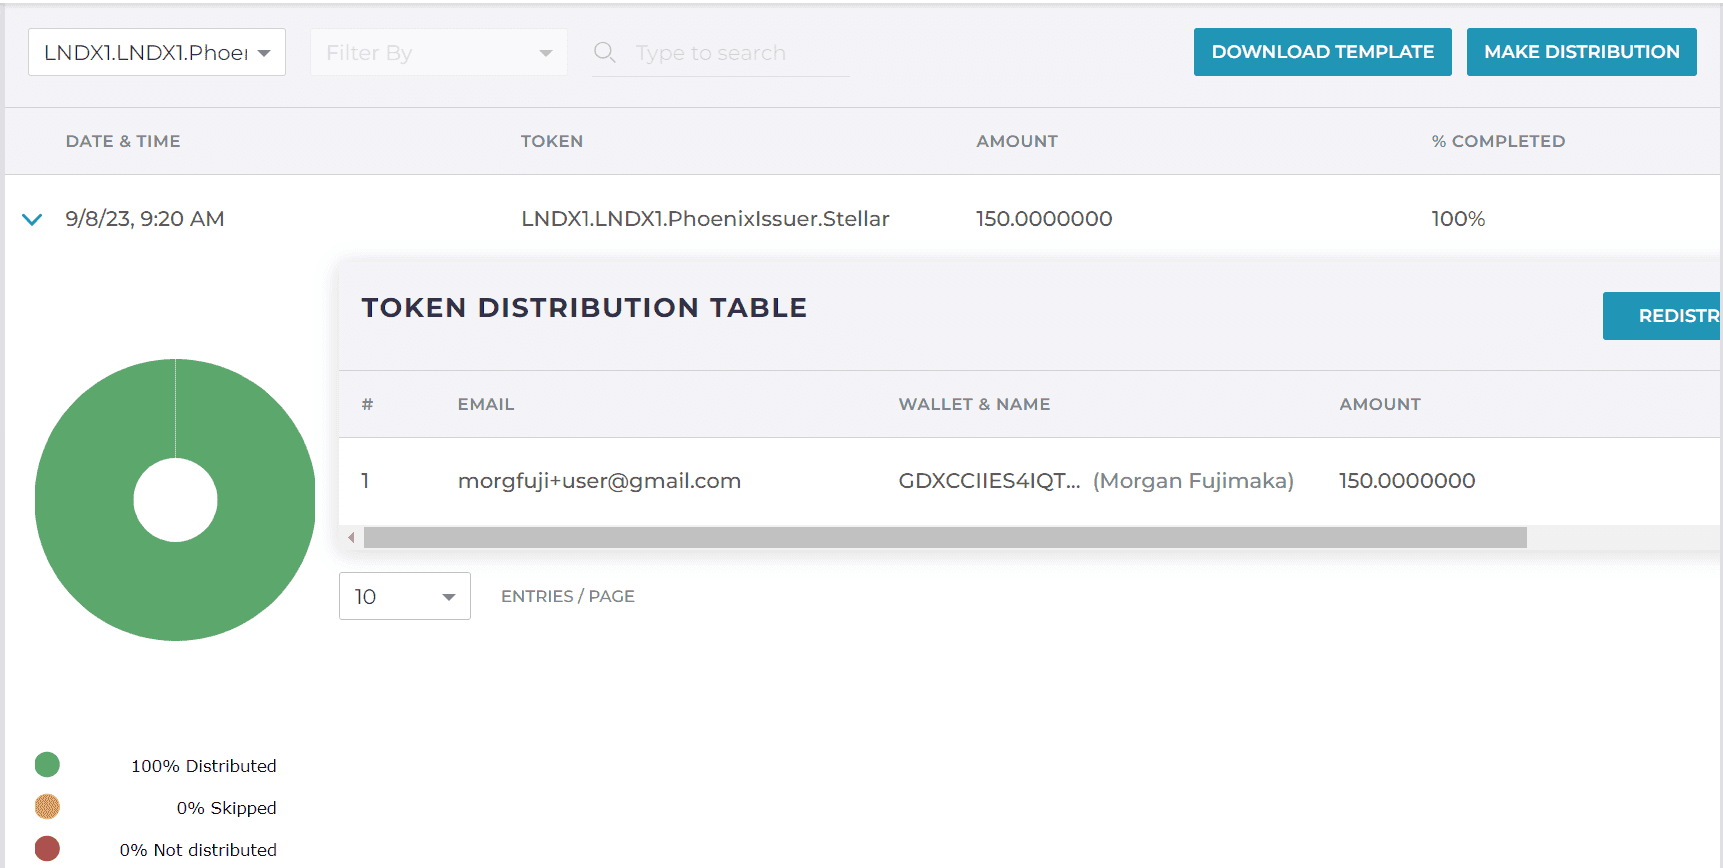Open the Filter By dropdown
The width and height of the screenshot is (1723, 868).
tap(438, 52)
